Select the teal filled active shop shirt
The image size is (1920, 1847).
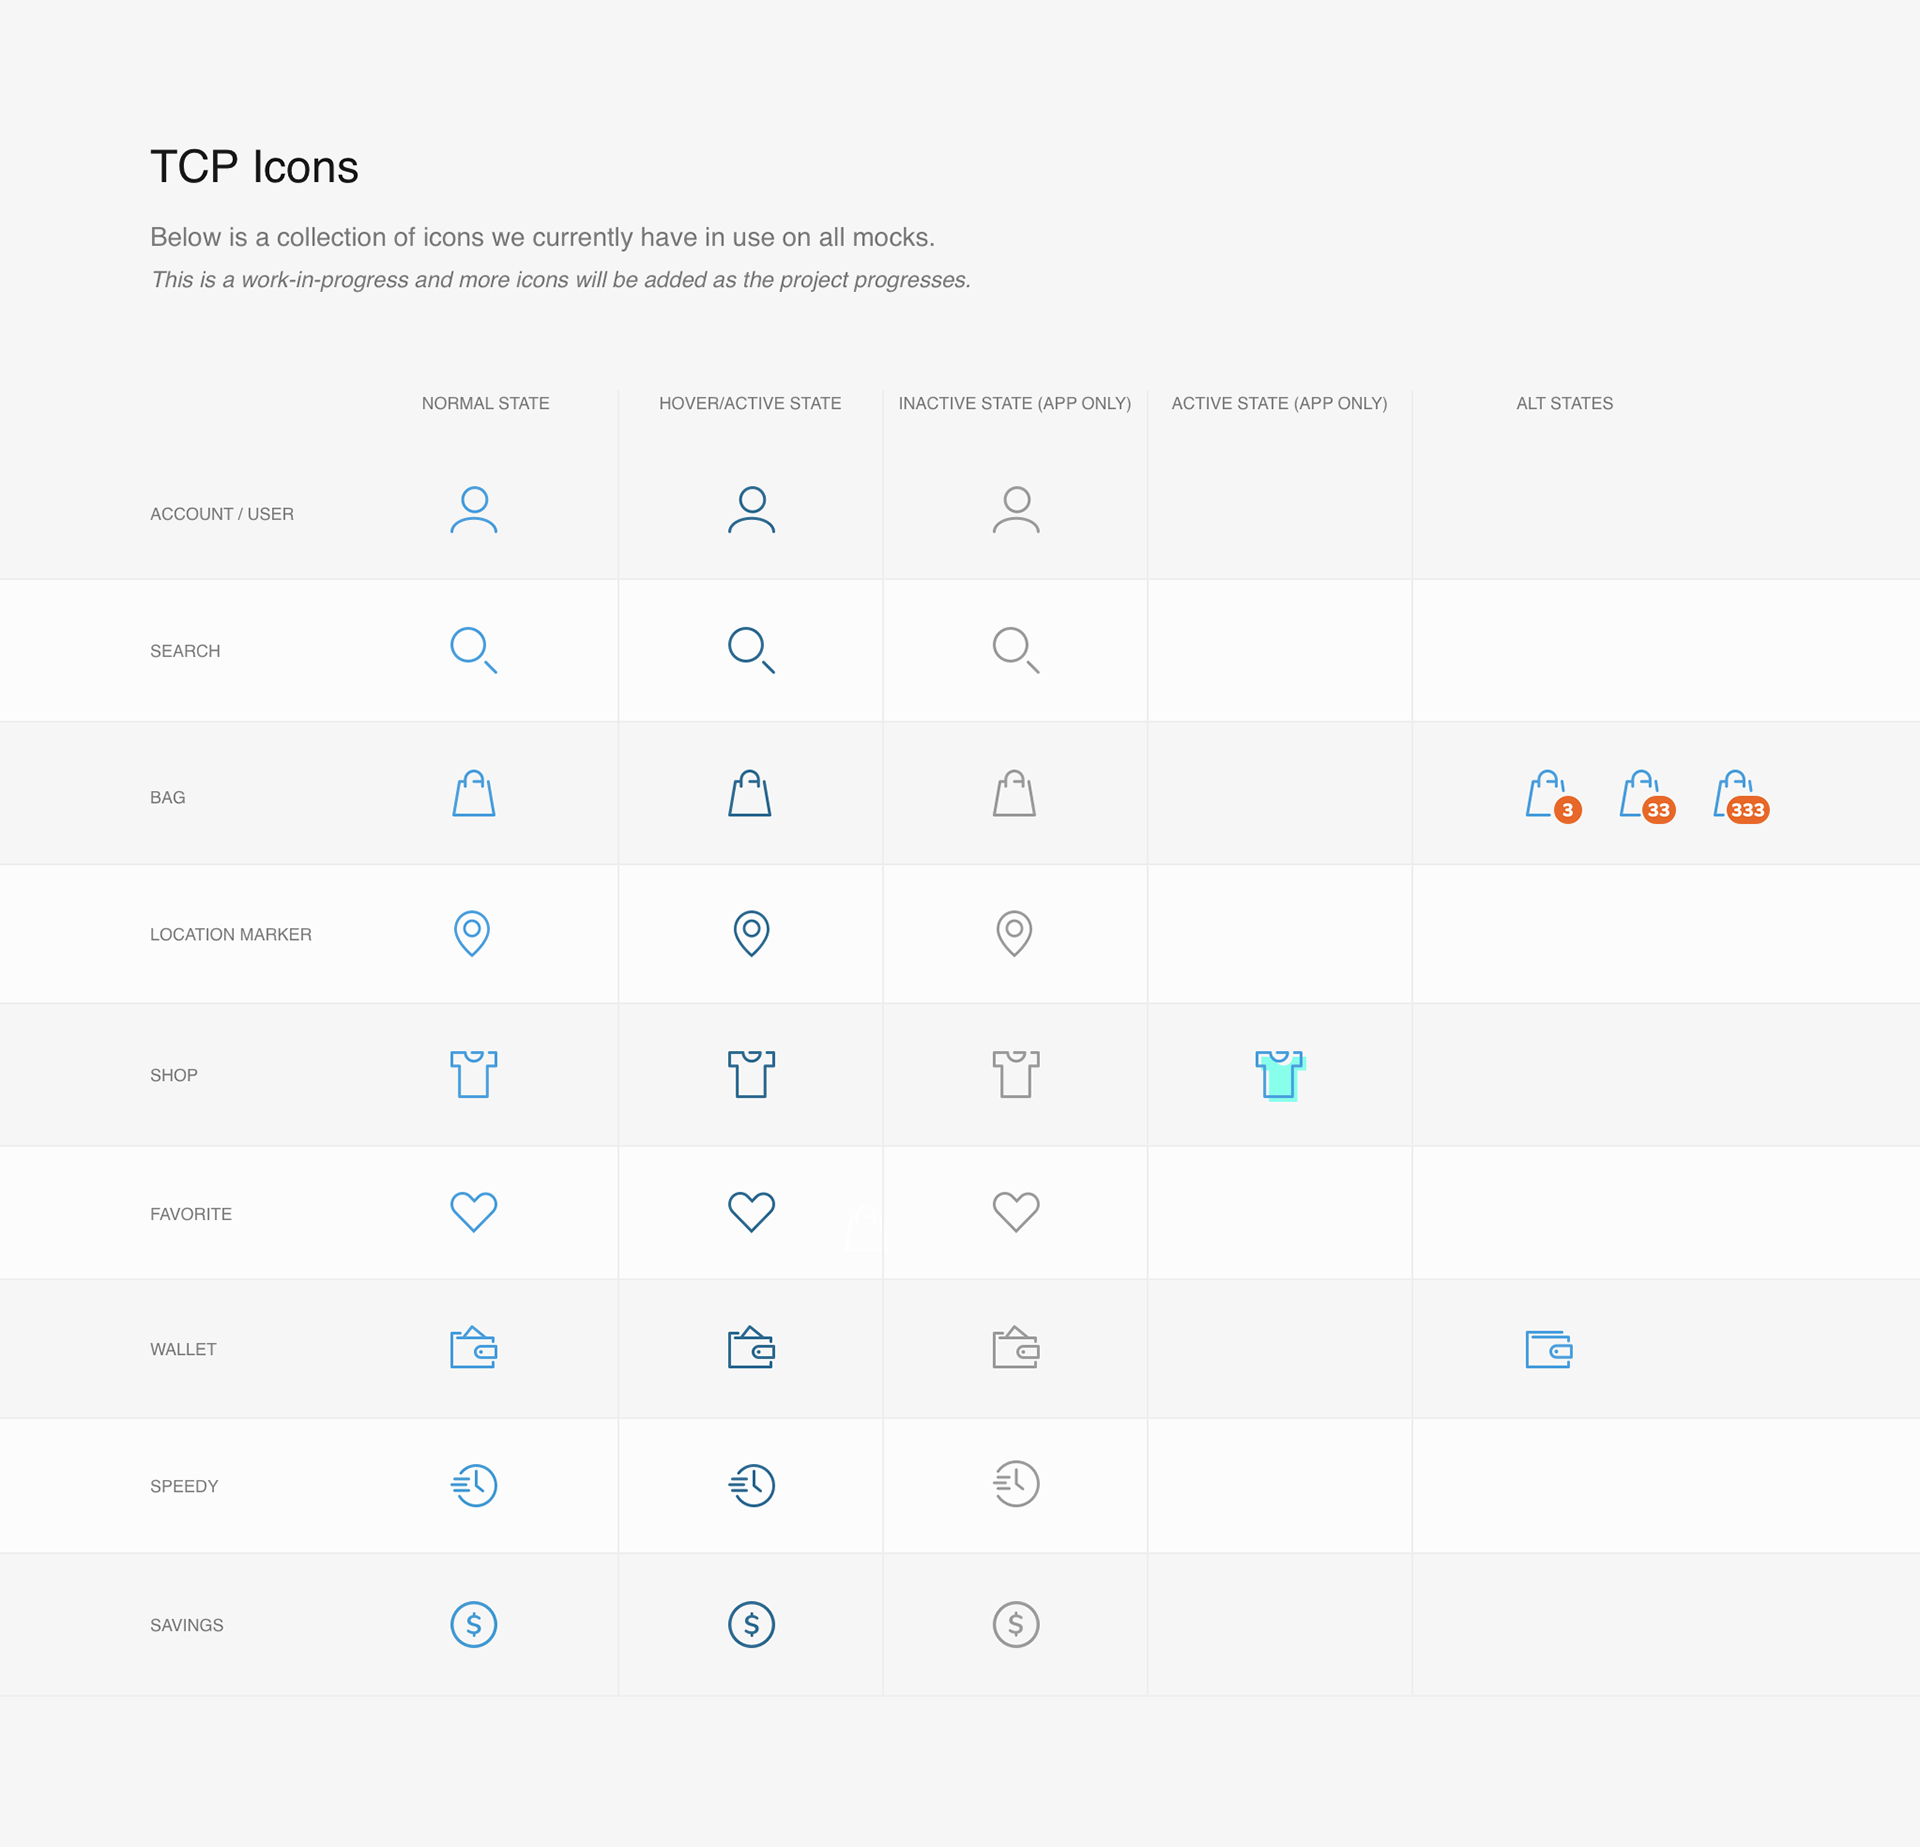pyautogui.click(x=1280, y=1075)
